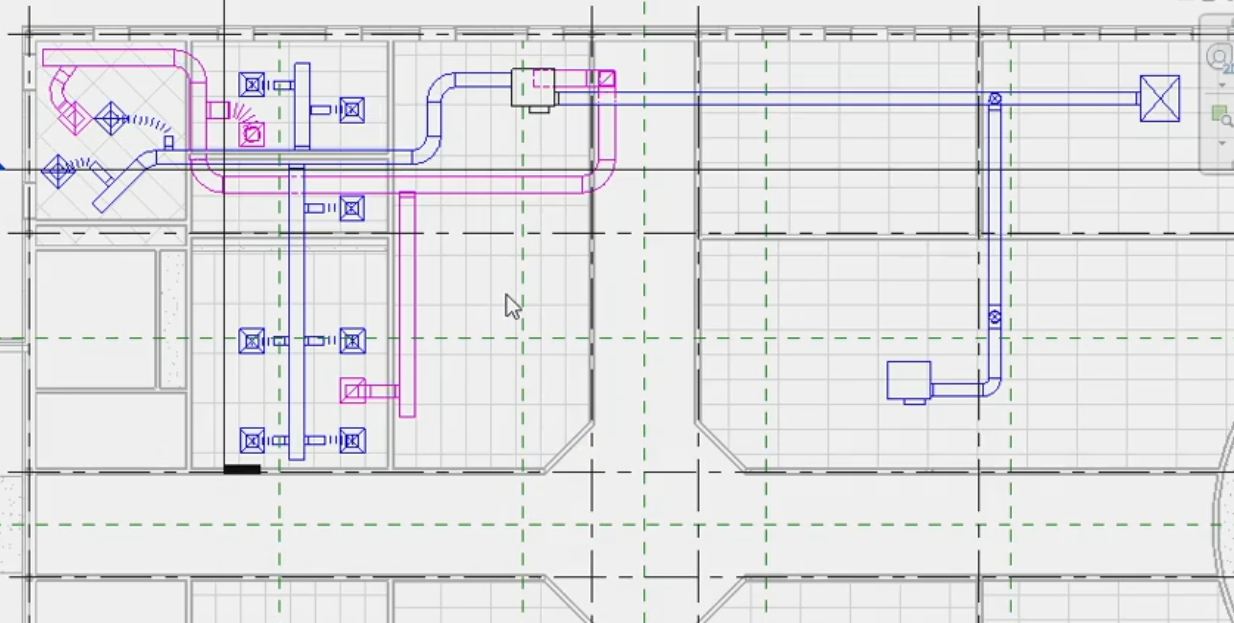Expand the zoom options dropdown arrow
Screen dimensions: 1234x623
pyautogui.click(x=1222, y=142)
